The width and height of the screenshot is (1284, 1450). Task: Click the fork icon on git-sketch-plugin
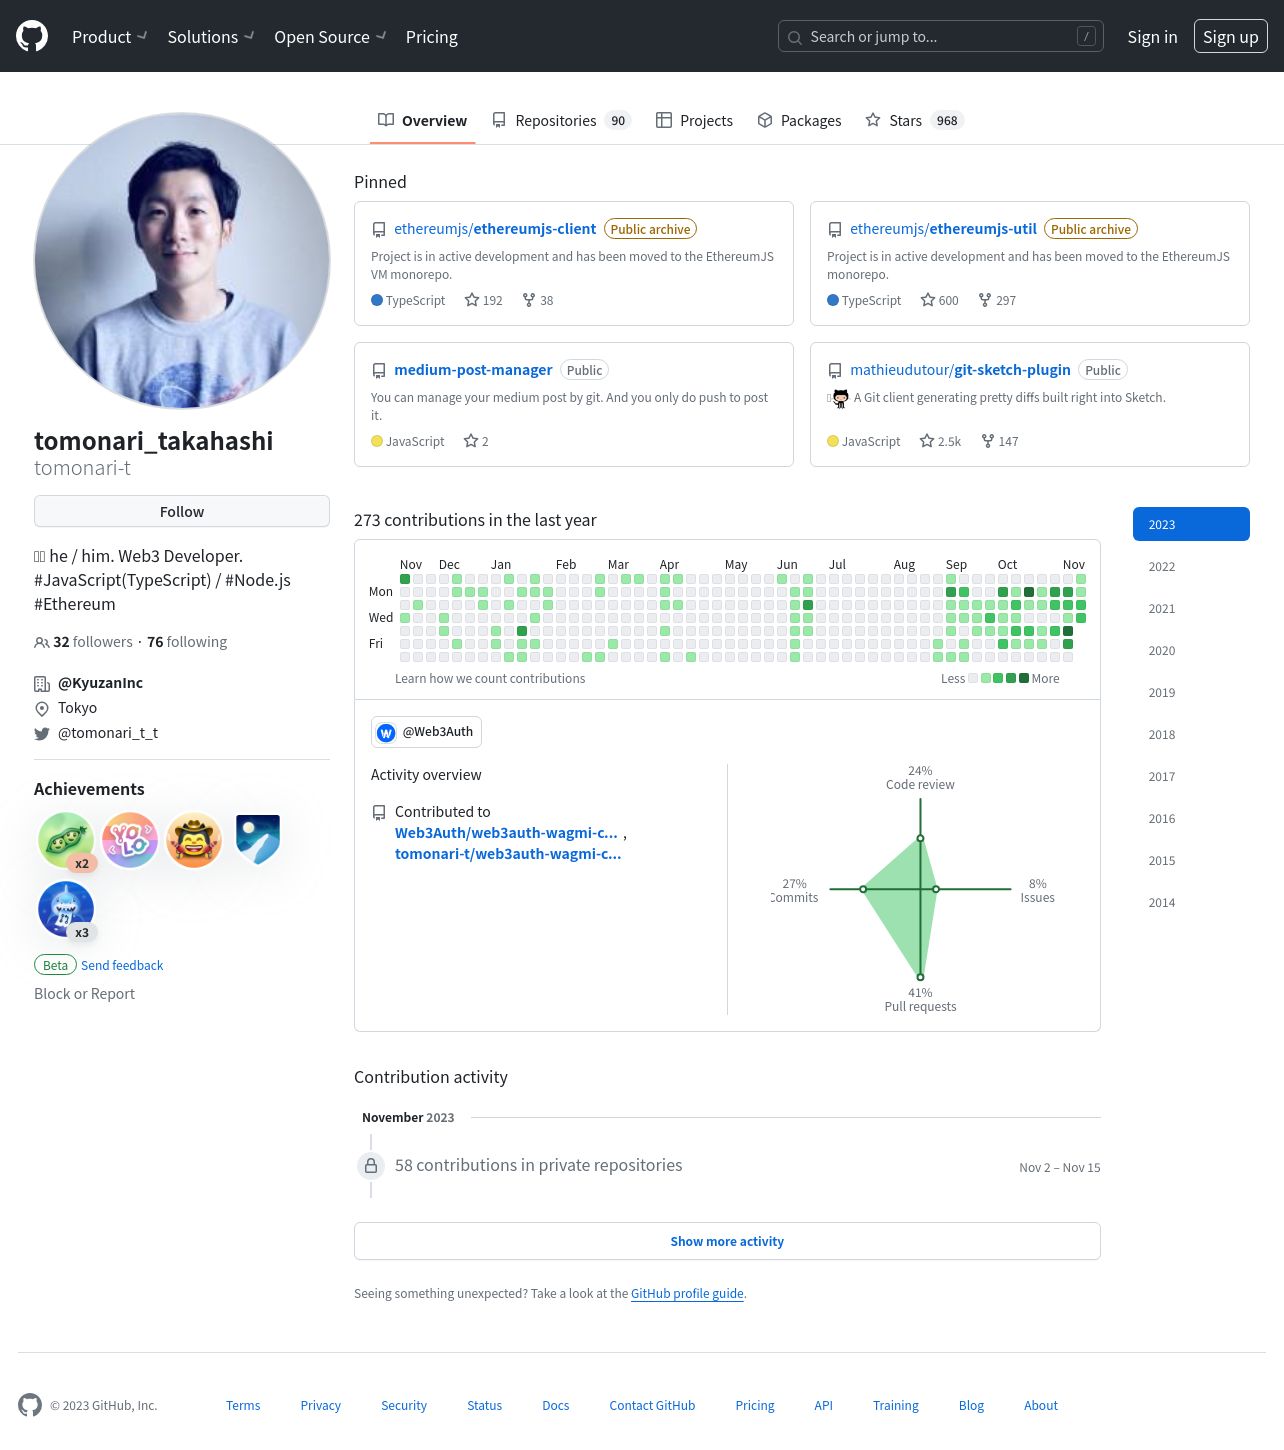988,441
